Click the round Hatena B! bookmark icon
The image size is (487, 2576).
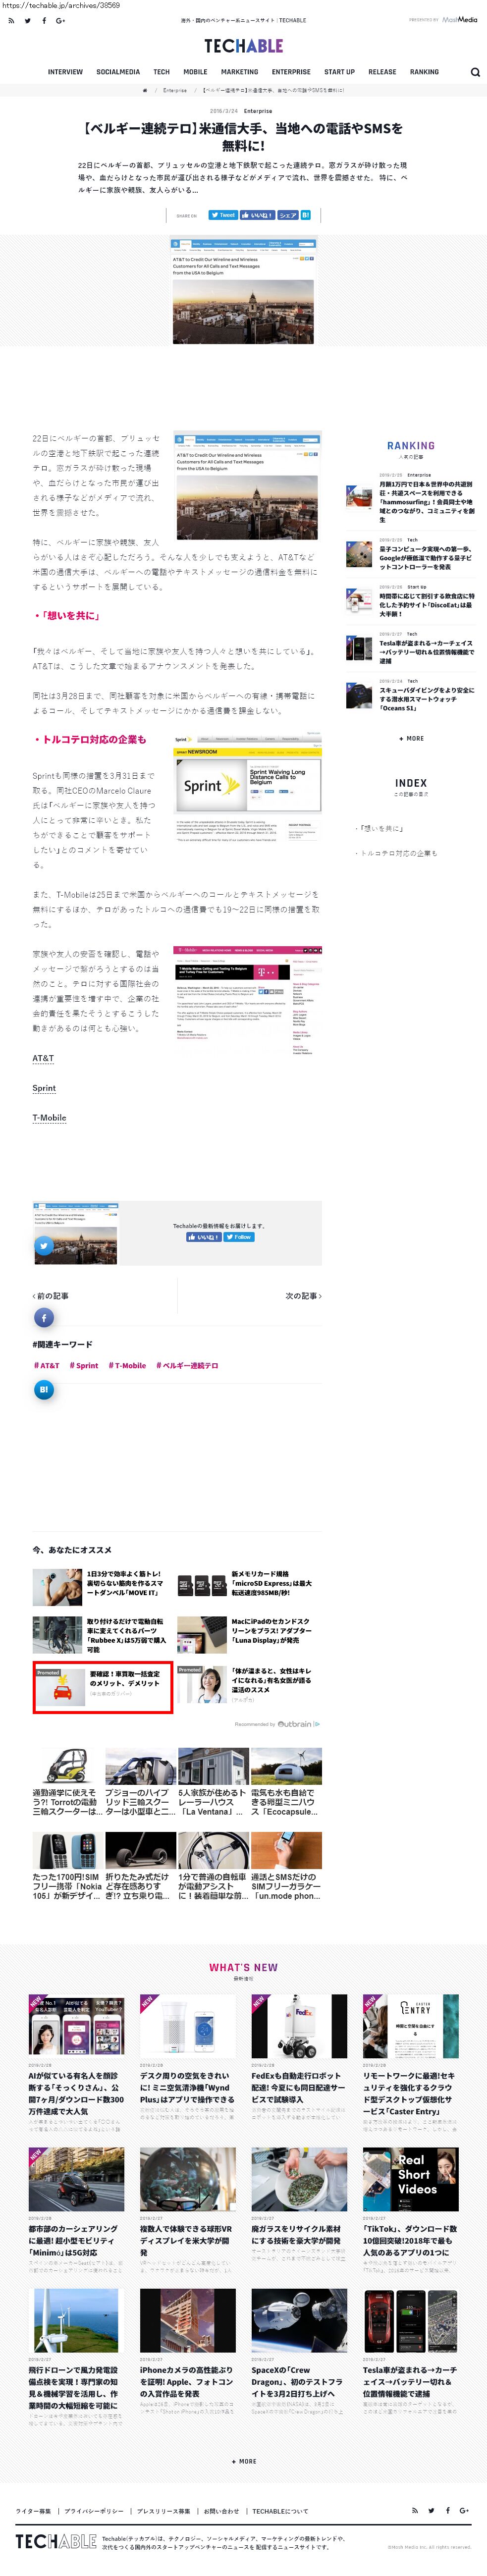[x=44, y=1389]
